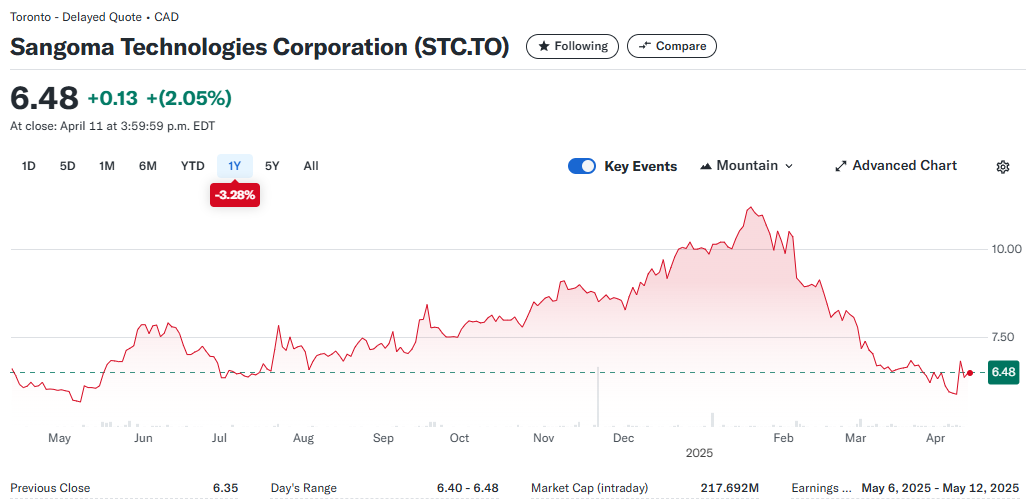Click the Apr label on the x-axis
This screenshot has width=1031, height=499.
tap(934, 438)
